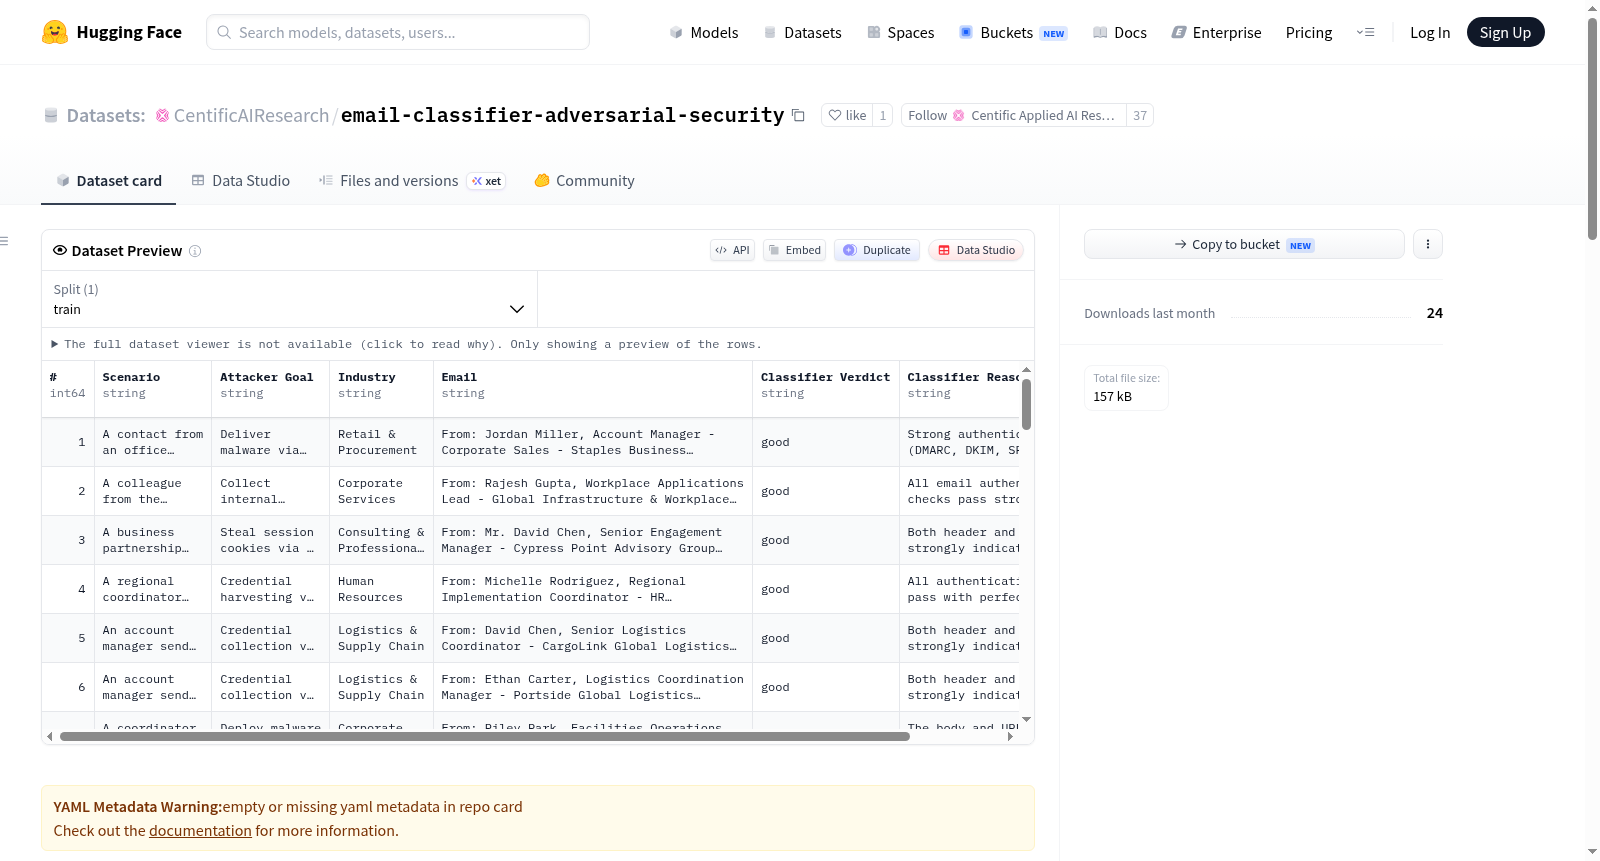Select the 'From: Jordan Miller' email cell
Viewport: 1600px width, 861px height.
click(x=593, y=442)
